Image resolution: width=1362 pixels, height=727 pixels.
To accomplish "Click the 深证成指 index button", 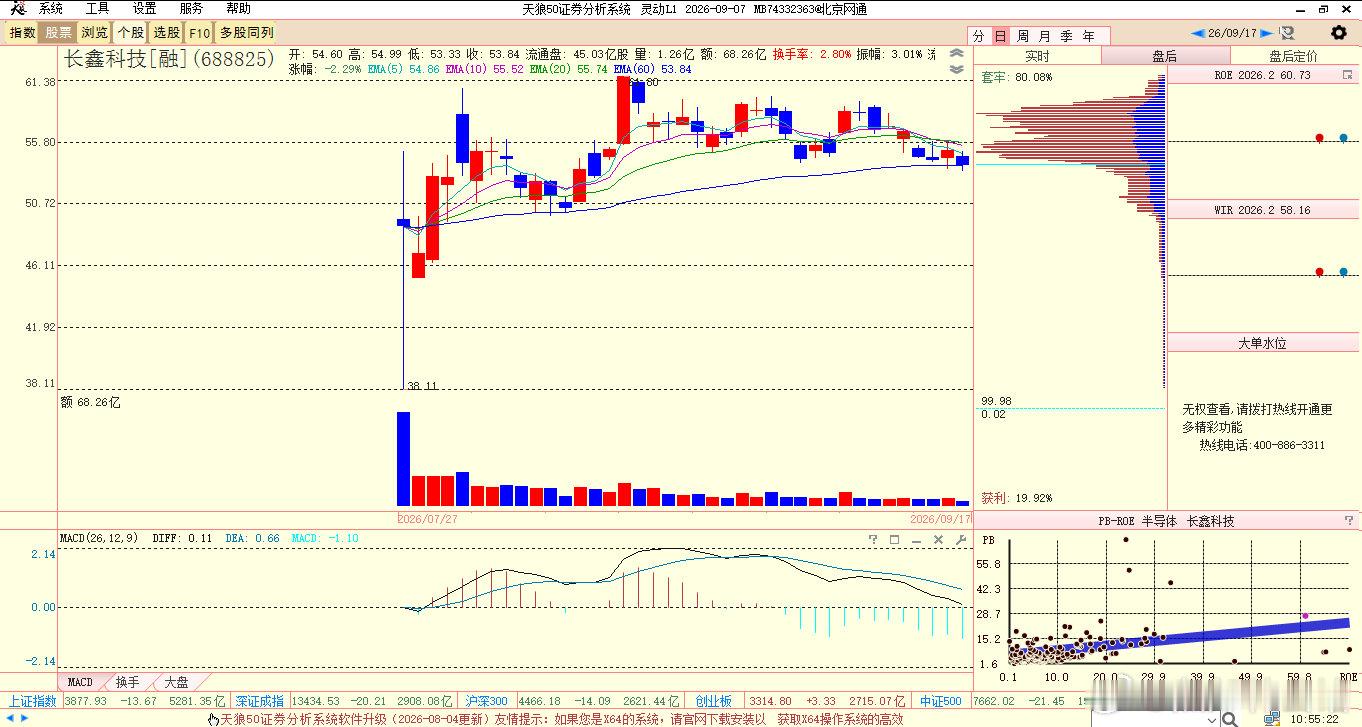I will (260, 702).
